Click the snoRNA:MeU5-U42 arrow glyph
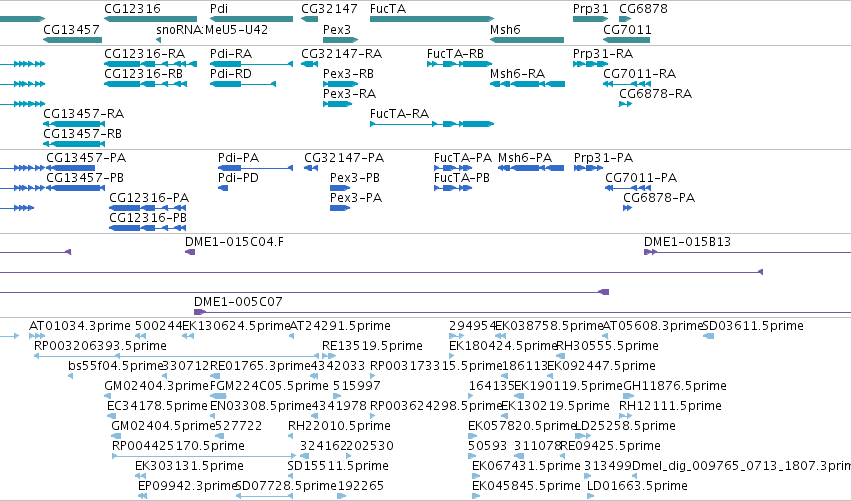 [x=158, y=40]
